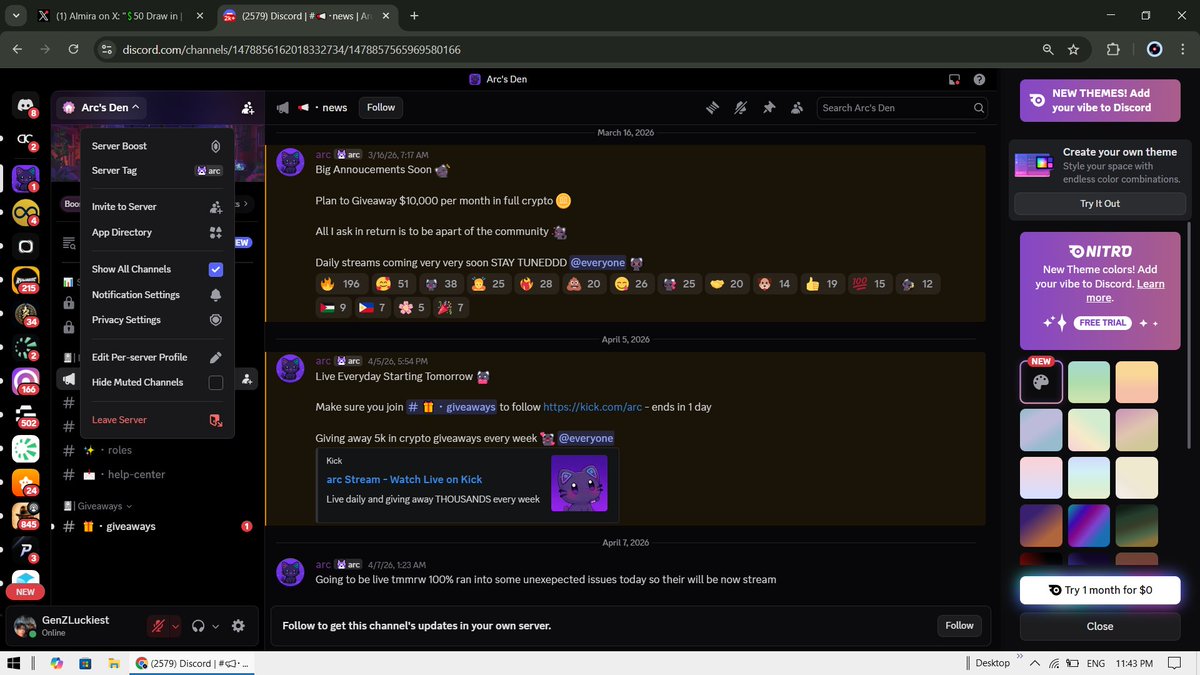Open Discord inbox icon at top bar
This screenshot has width=1200, height=675.
coord(955,80)
